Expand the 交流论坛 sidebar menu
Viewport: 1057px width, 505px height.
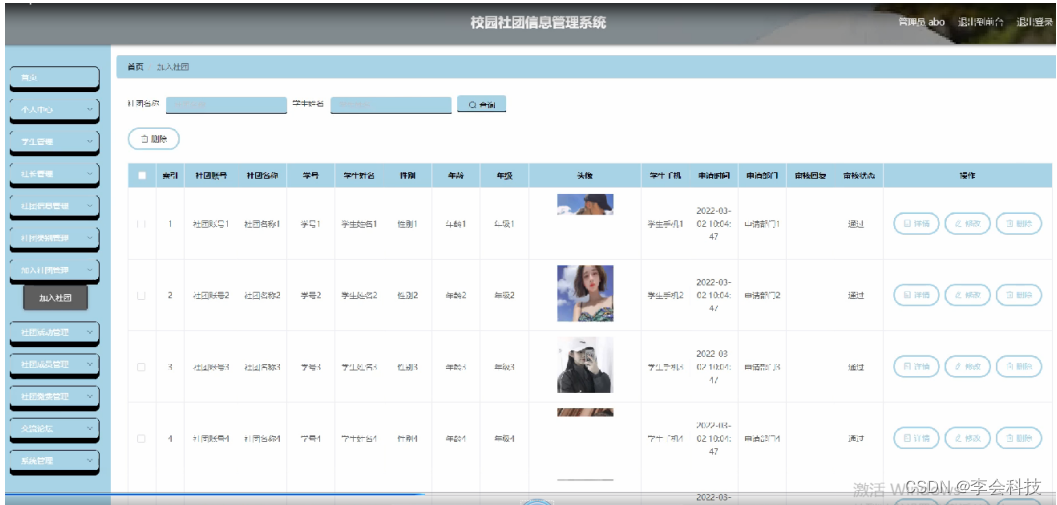(55, 428)
